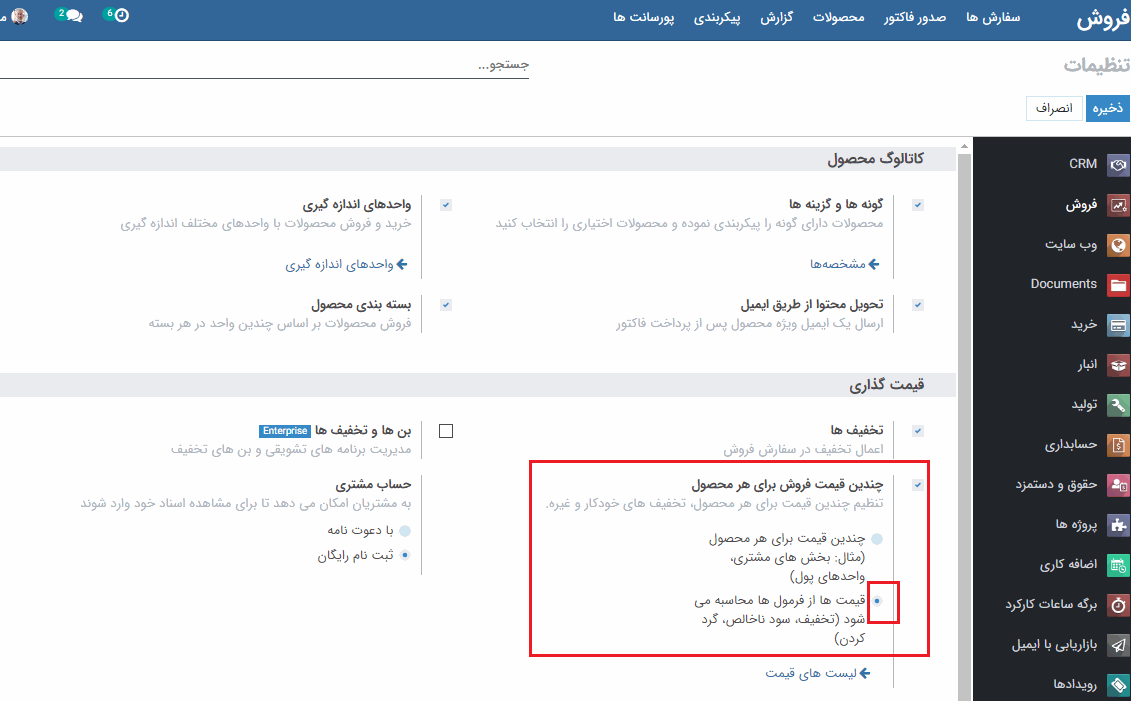
Task: Toggle چندین قیمت فروش برای هر محصول checkbox
Action: [917, 485]
